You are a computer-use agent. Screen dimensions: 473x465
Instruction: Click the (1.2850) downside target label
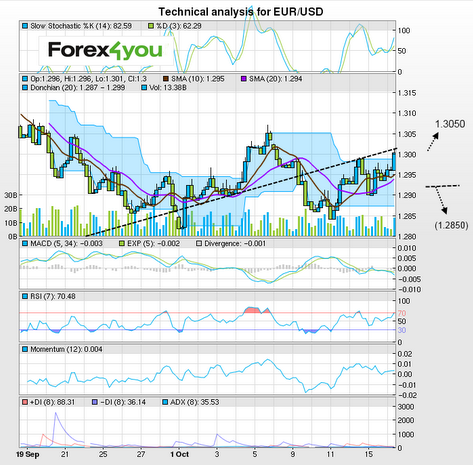click(x=451, y=226)
